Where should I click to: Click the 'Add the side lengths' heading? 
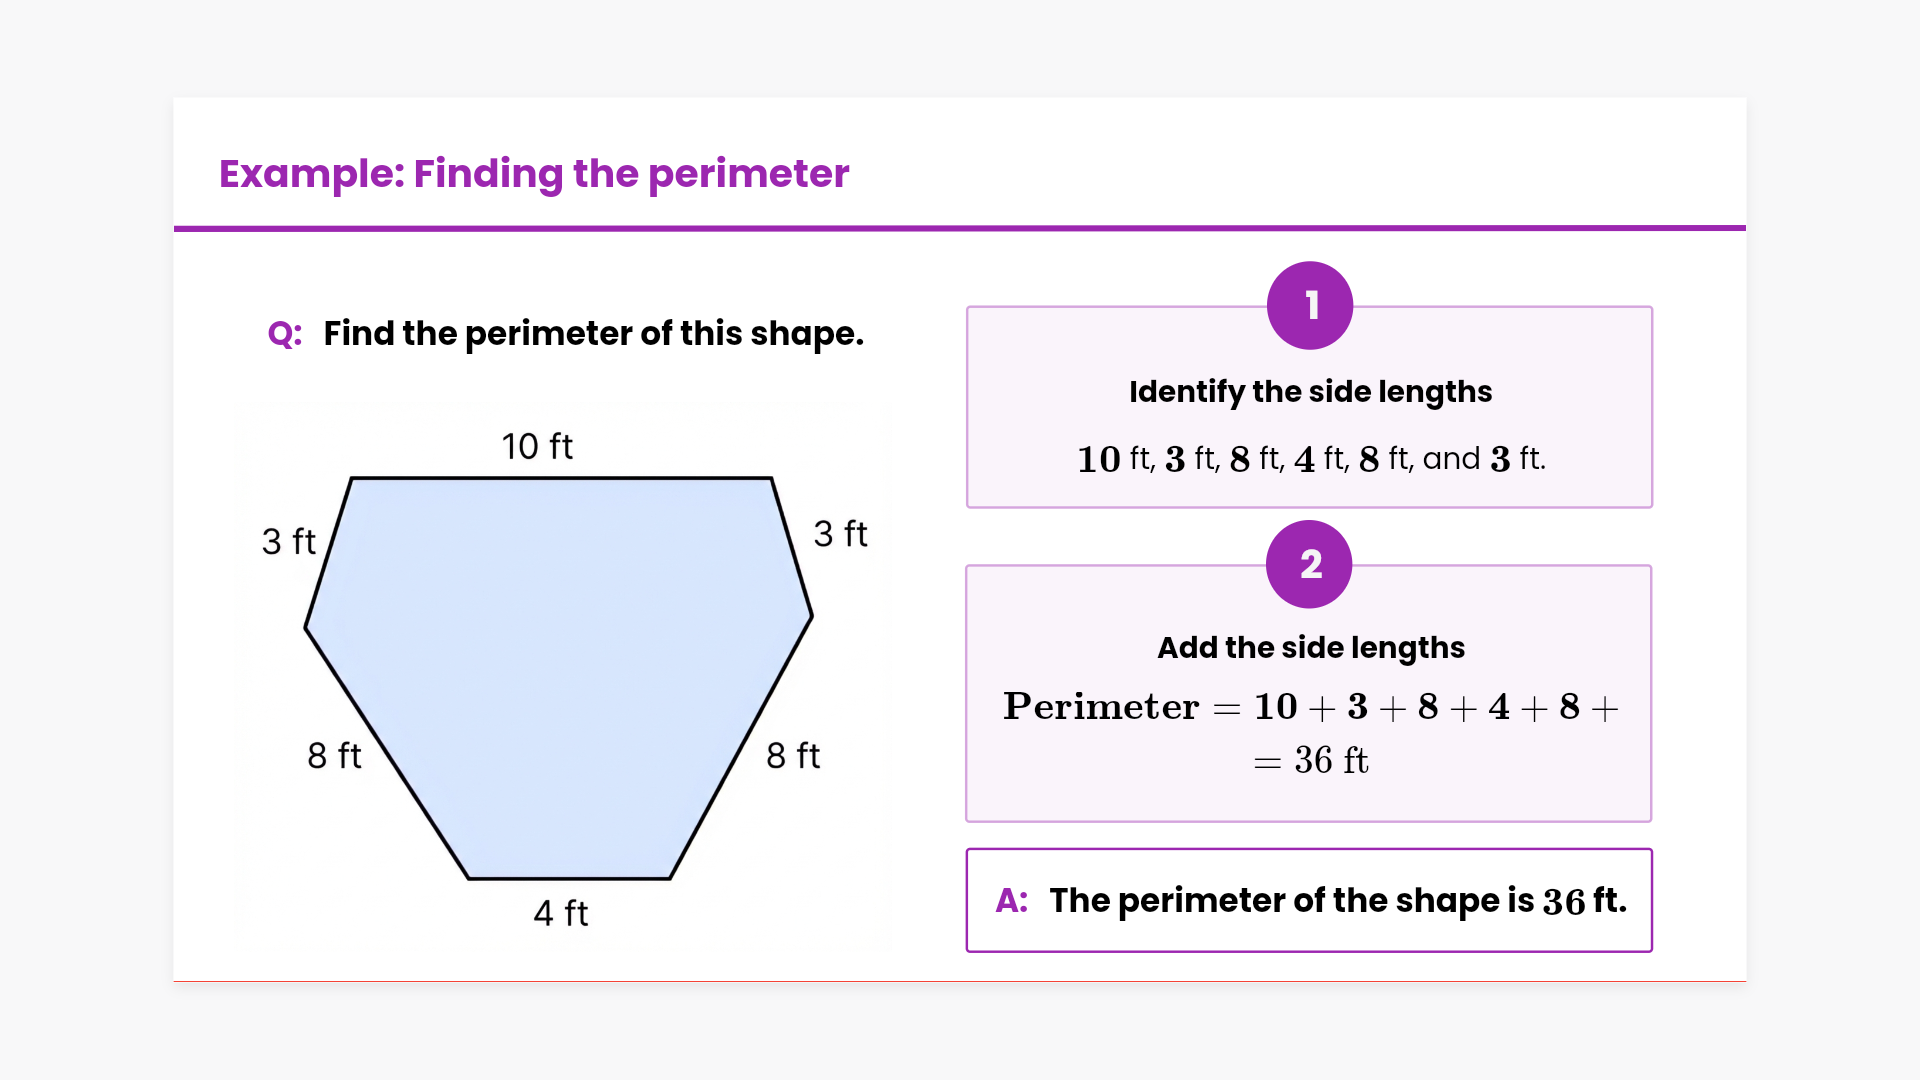point(1310,648)
